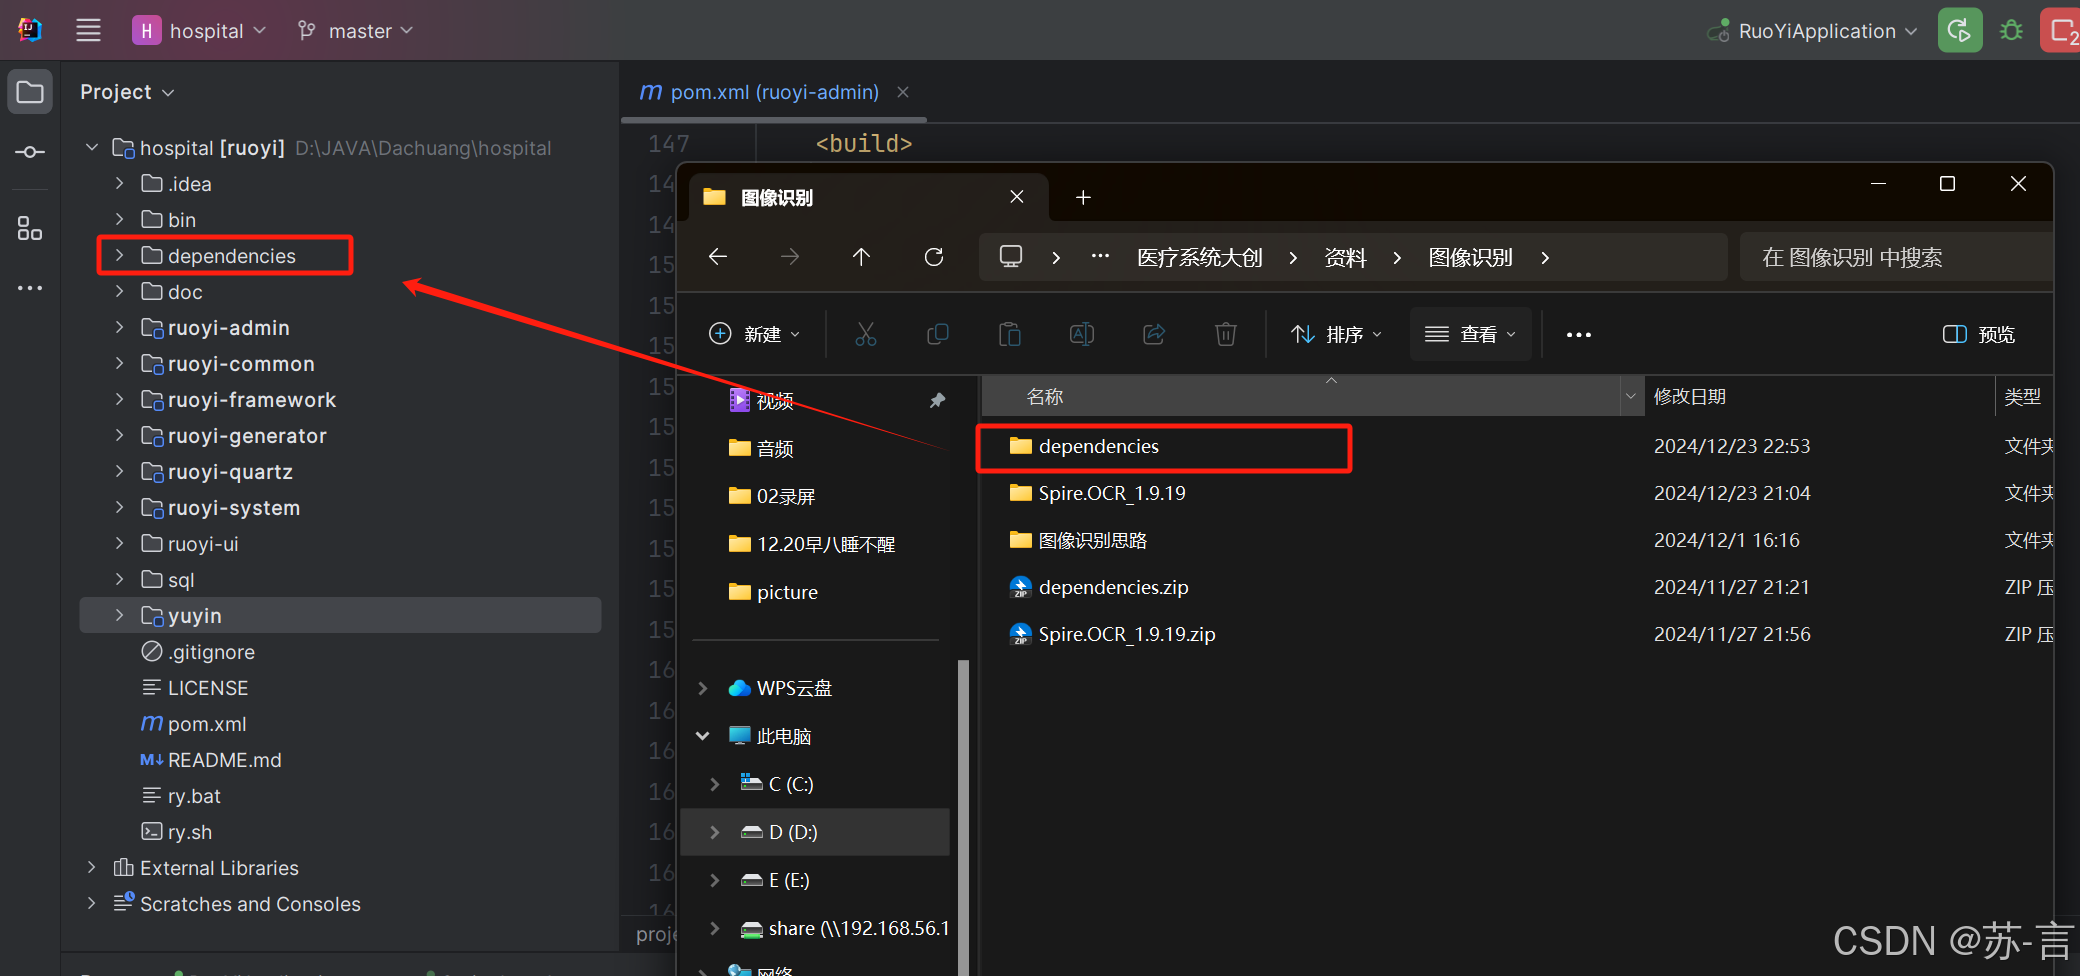Add a new Explorer tab
Viewport: 2080px width, 976px height.
1083,197
